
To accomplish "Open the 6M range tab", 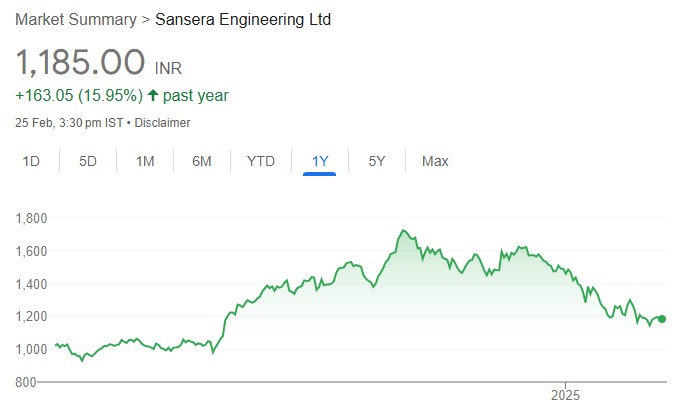I will tap(202, 161).
